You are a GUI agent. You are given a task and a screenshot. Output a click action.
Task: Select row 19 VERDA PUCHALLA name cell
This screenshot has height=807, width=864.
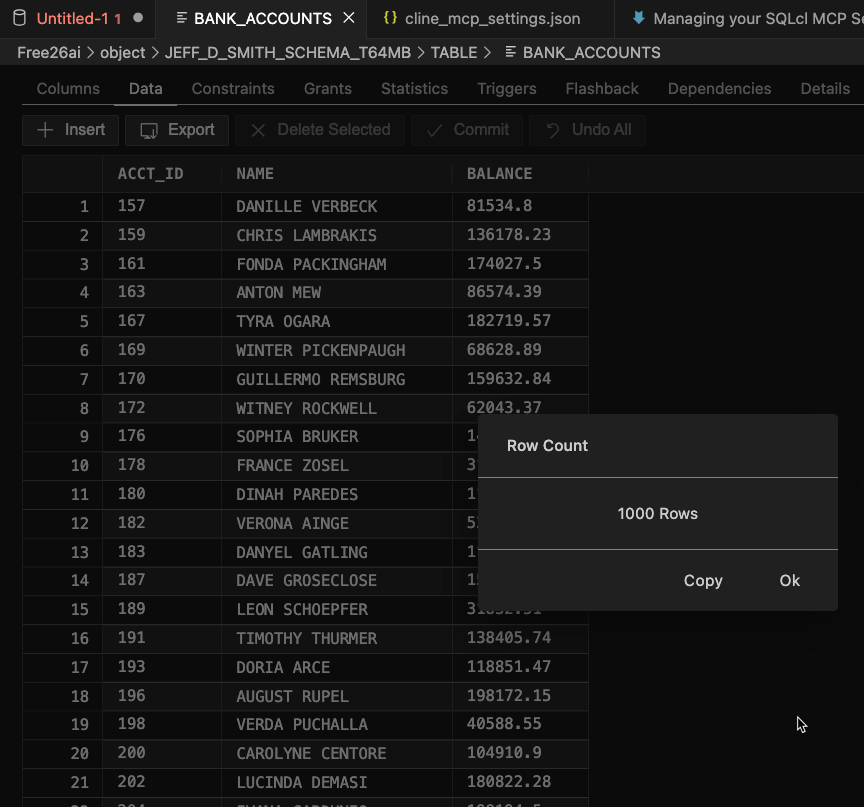point(302,724)
